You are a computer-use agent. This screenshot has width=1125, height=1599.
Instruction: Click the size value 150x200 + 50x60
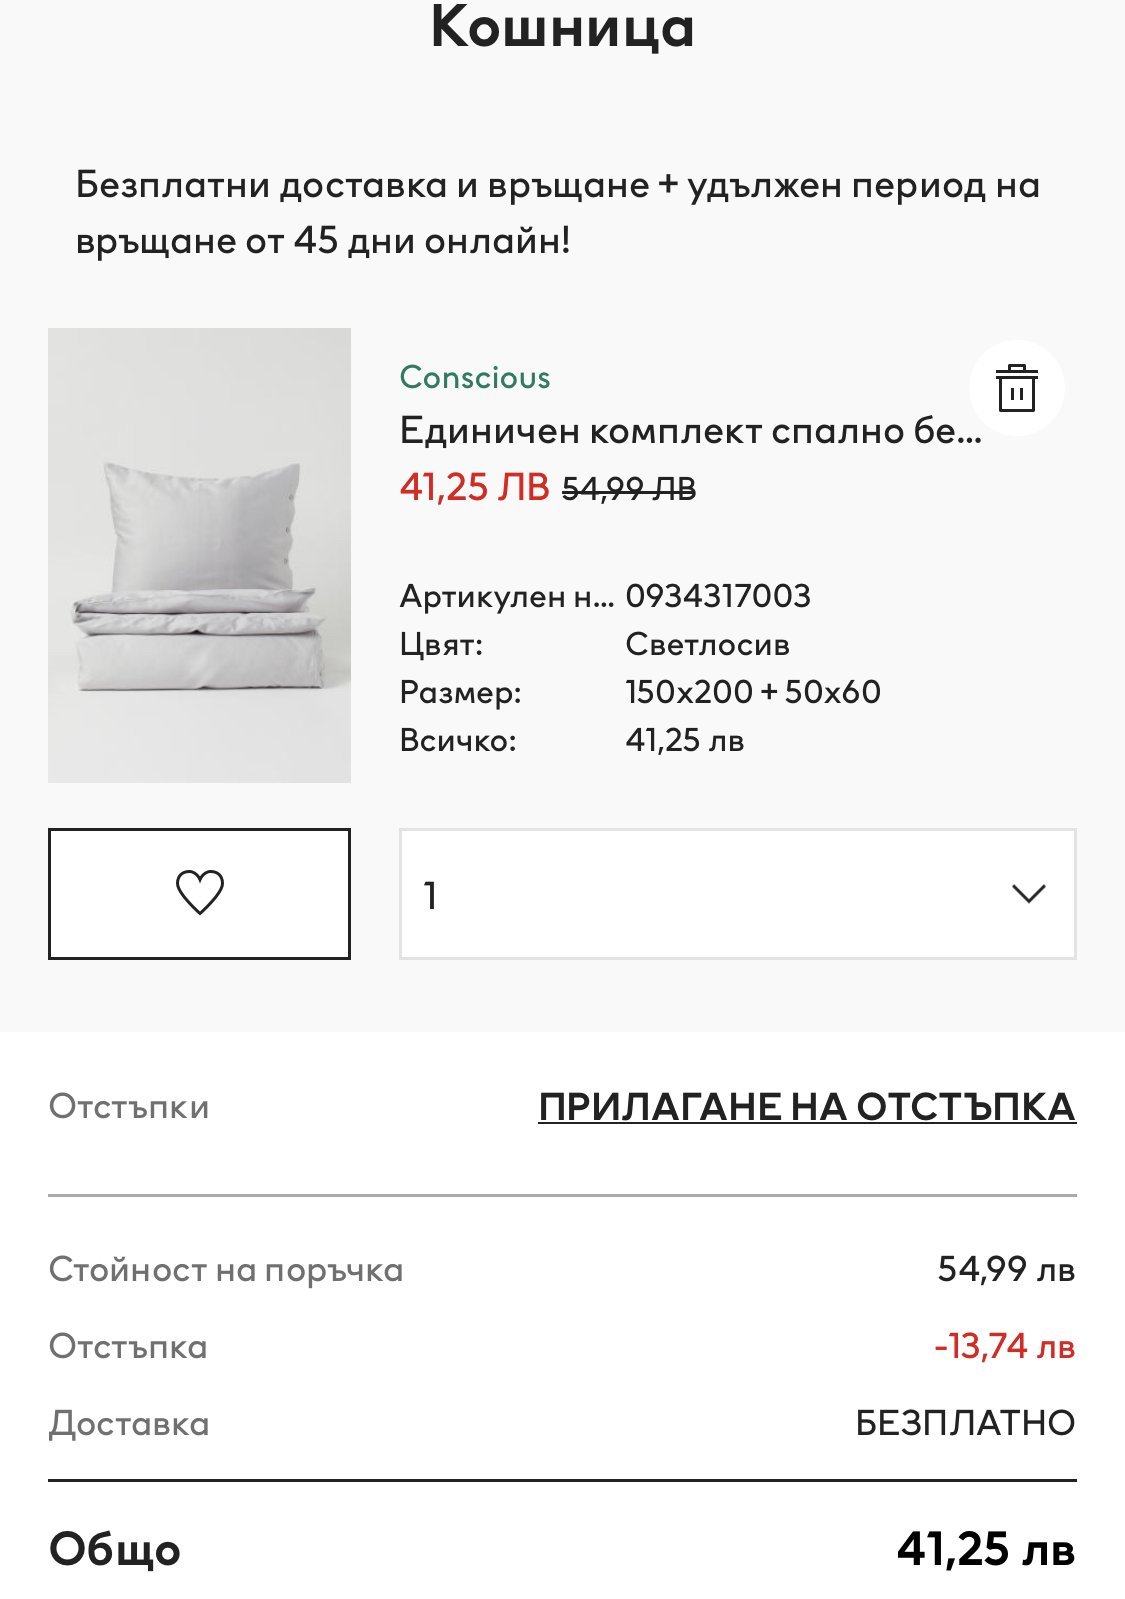click(x=753, y=692)
